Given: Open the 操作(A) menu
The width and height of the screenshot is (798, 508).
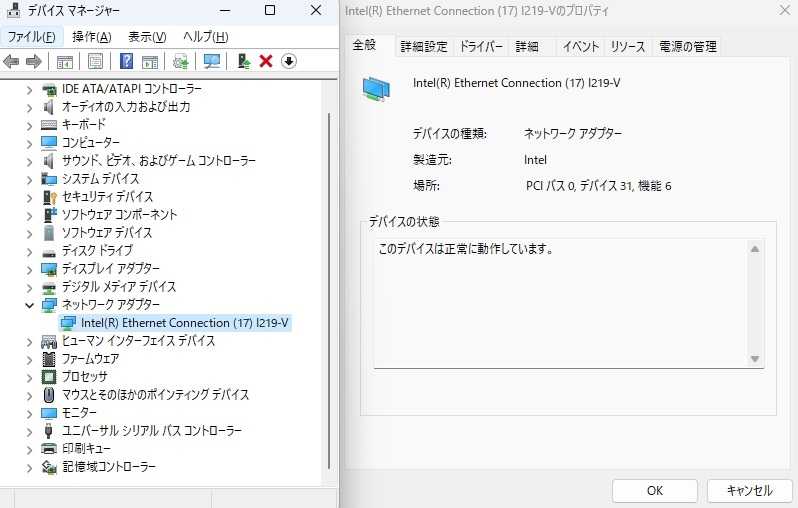Looking at the screenshot, I should [92, 37].
